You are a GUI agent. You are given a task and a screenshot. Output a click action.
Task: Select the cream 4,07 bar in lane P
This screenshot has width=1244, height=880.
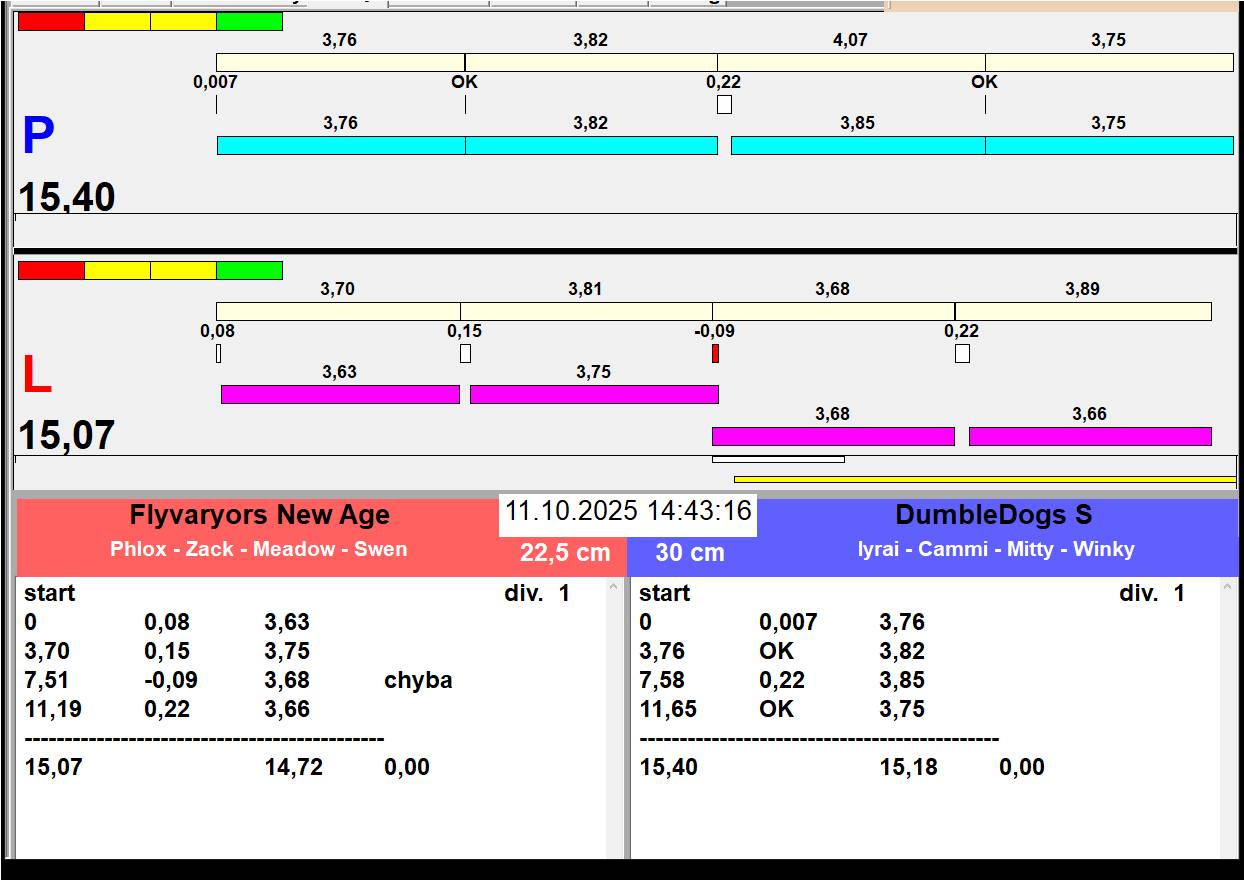tap(850, 62)
